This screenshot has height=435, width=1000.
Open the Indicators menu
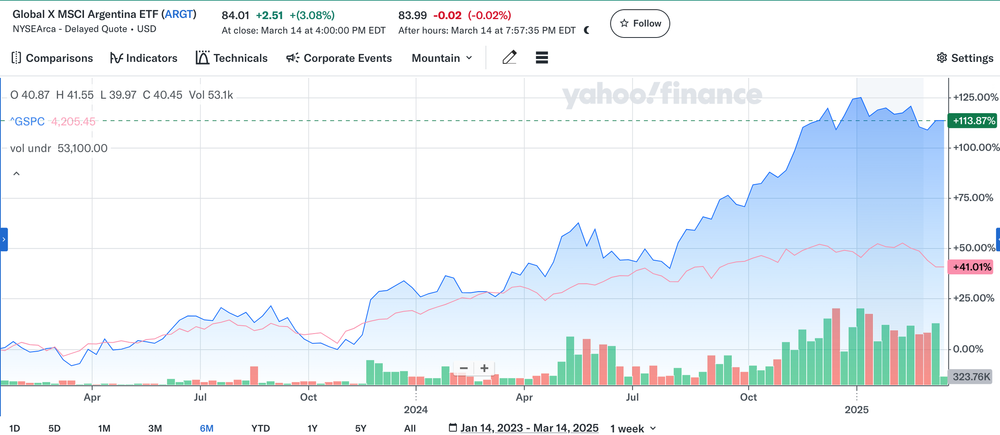143,58
